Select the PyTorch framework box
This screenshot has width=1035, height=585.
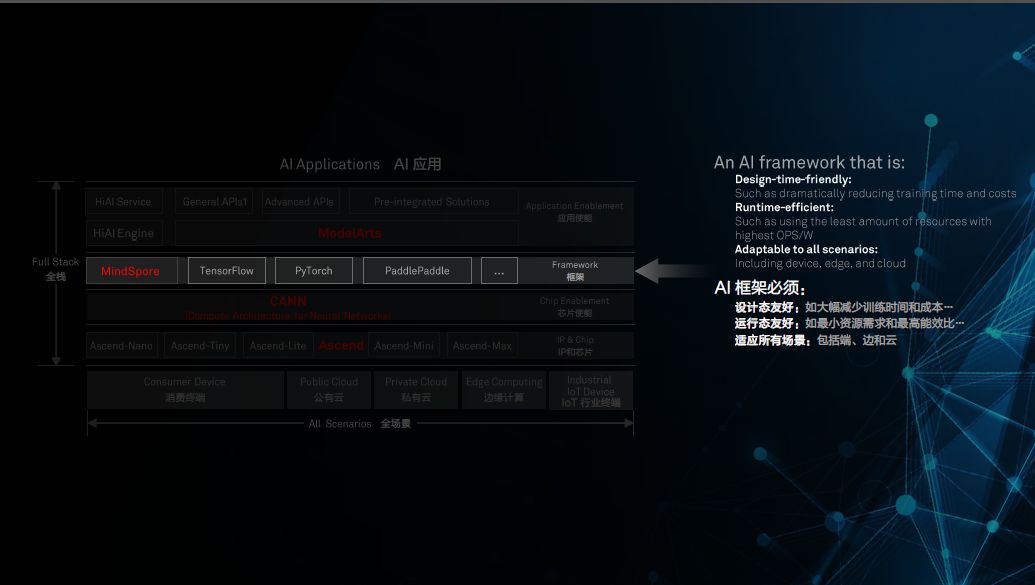point(314,271)
